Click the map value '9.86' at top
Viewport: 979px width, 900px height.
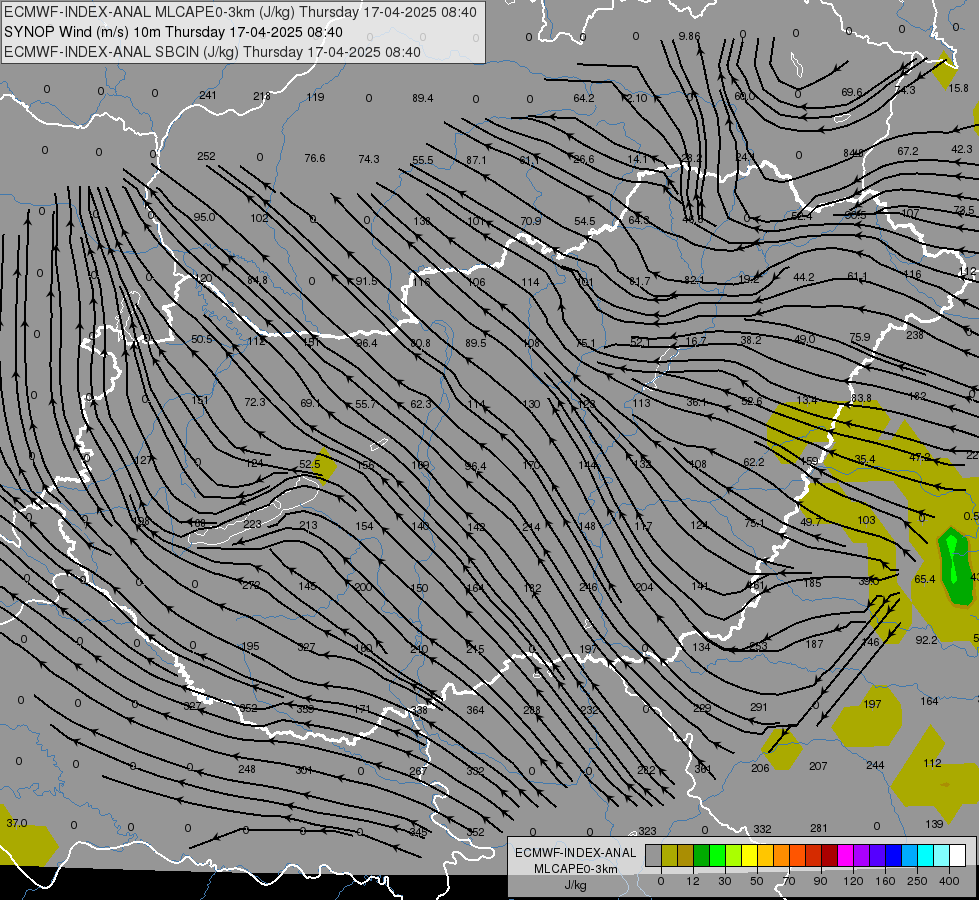689,36
